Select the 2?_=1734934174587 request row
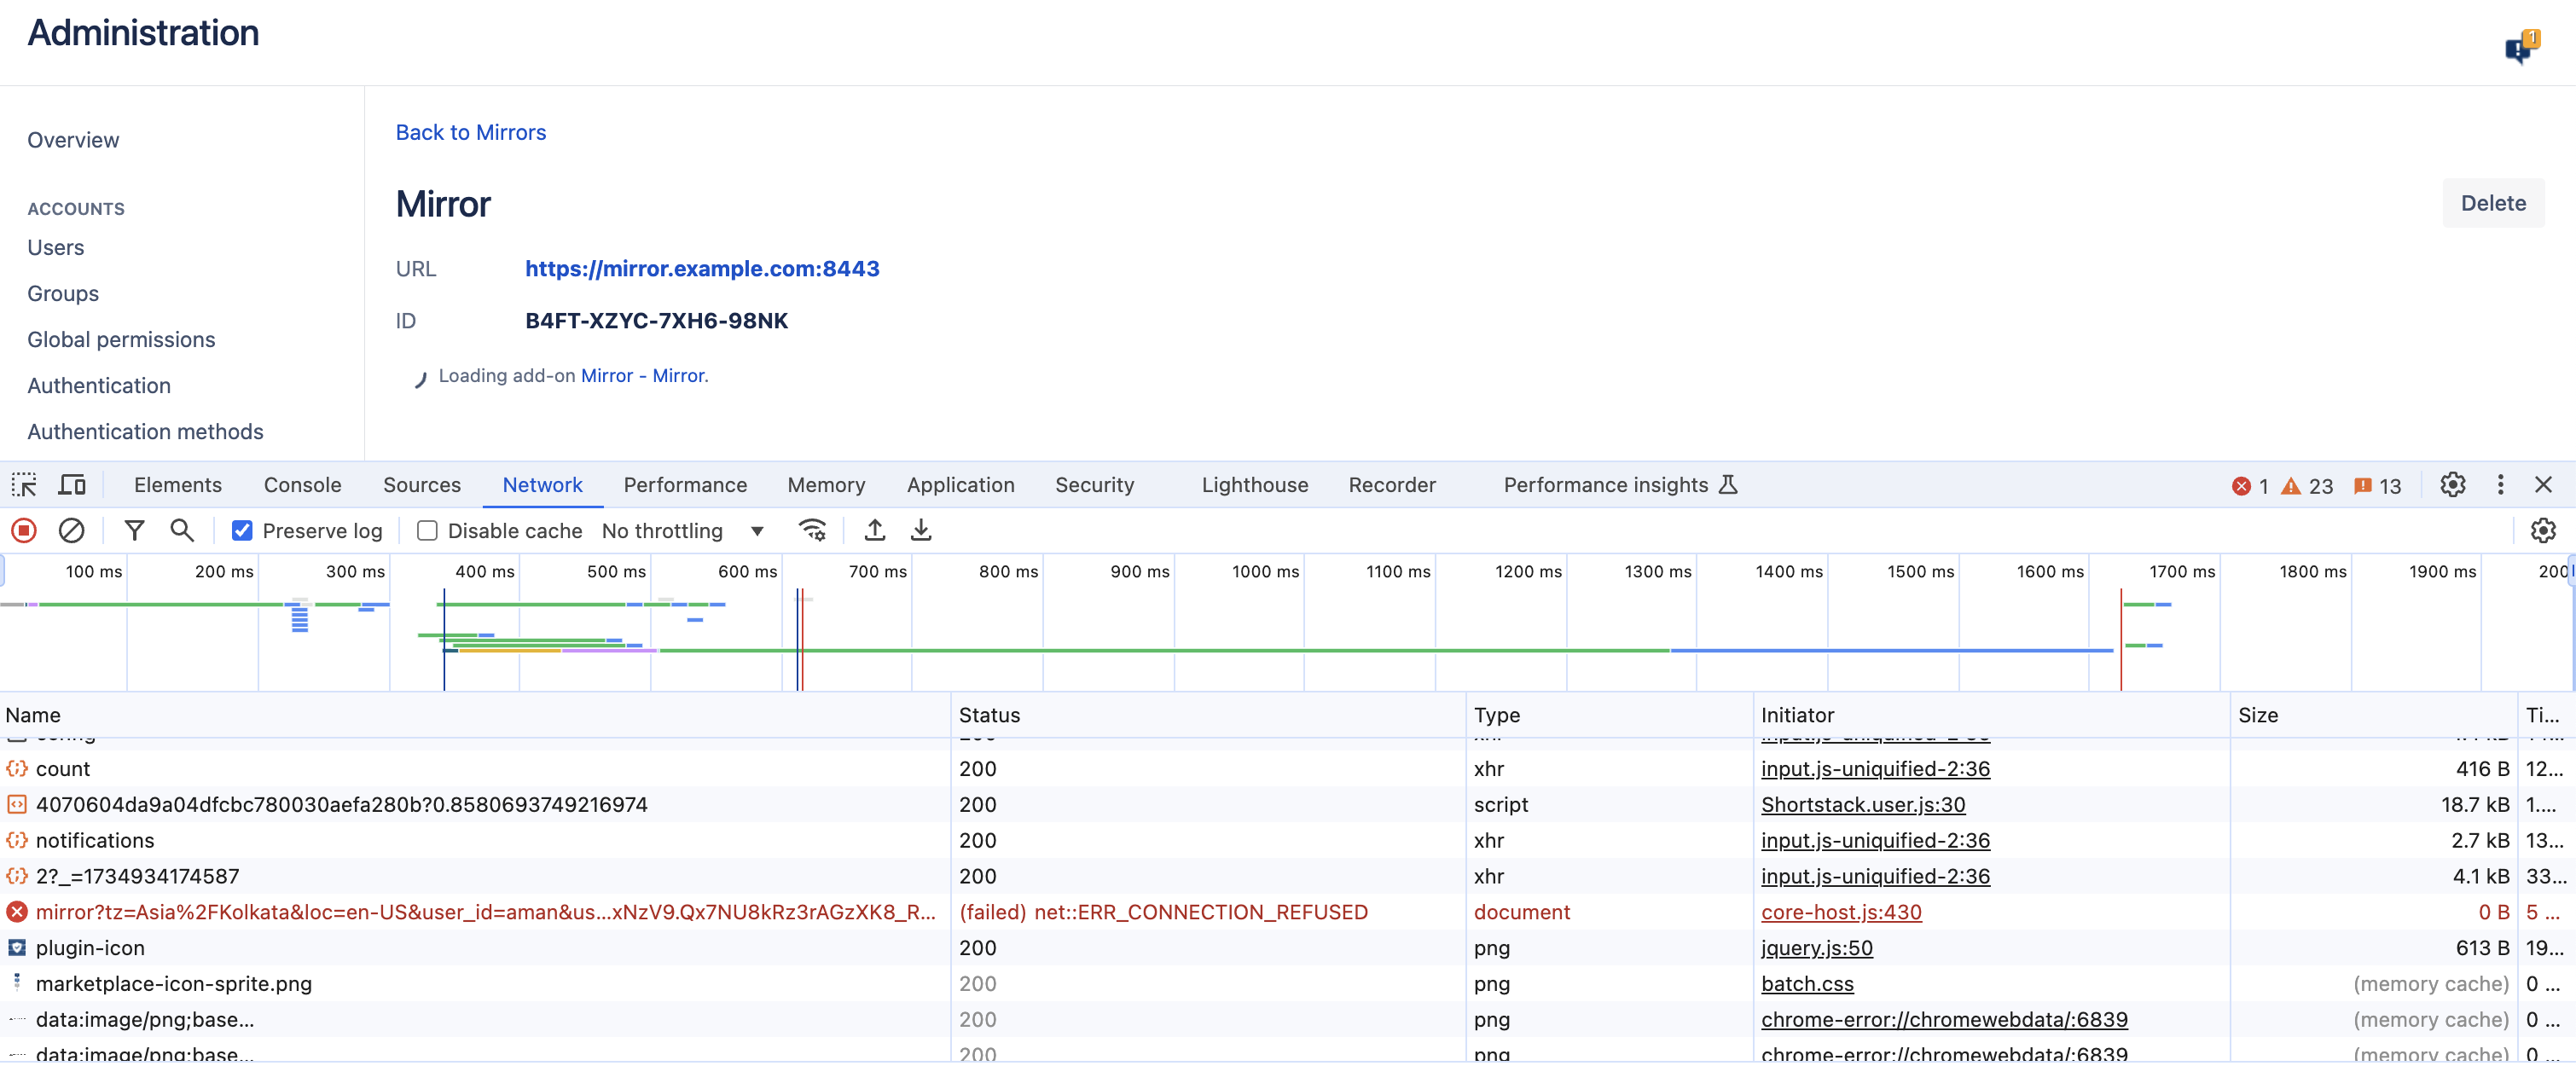Screen dimensions: 2576x1066 coord(1288,877)
